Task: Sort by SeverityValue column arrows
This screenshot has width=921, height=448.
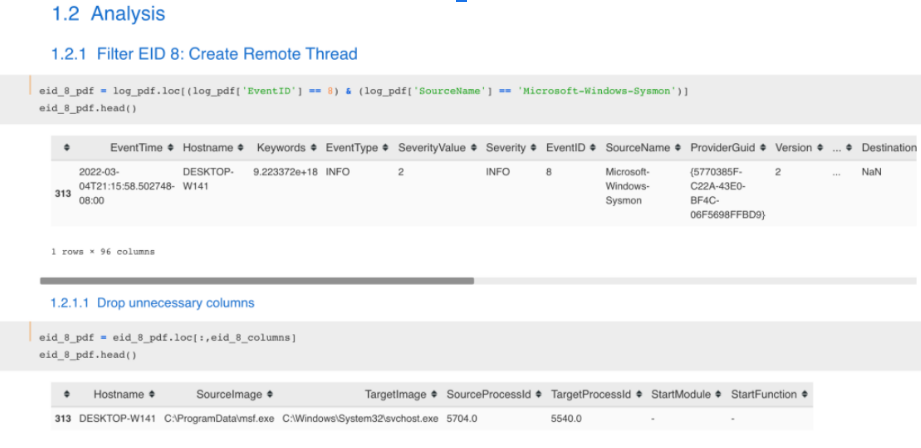Action: [x=473, y=148]
